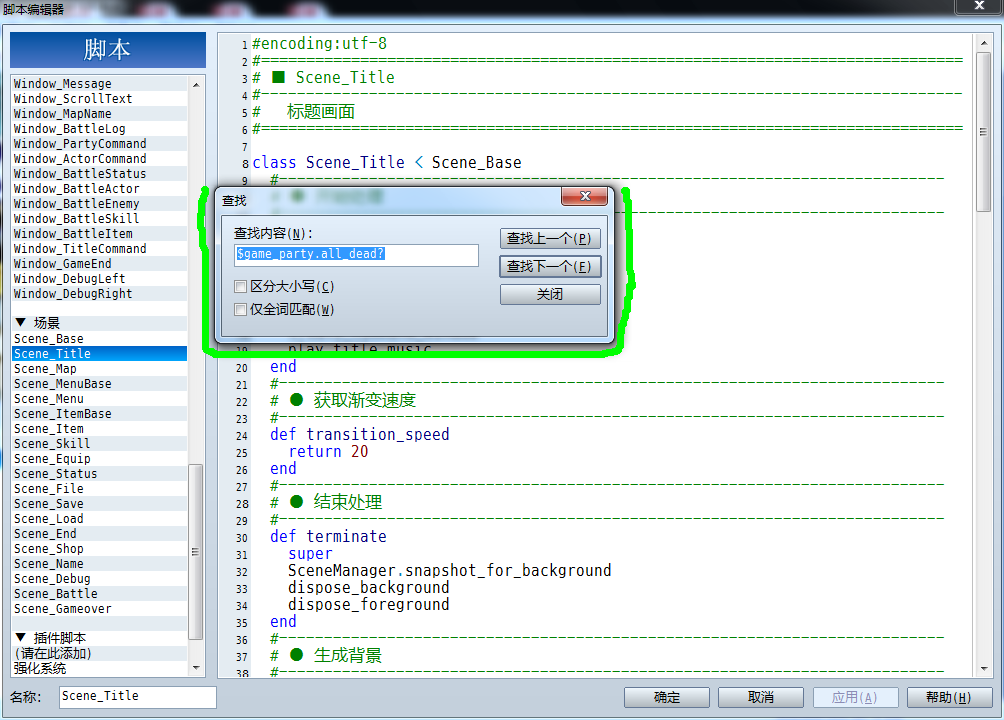Select Window_DebugRight script
Viewport: 1004px width, 720px height.
[x=100, y=293]
